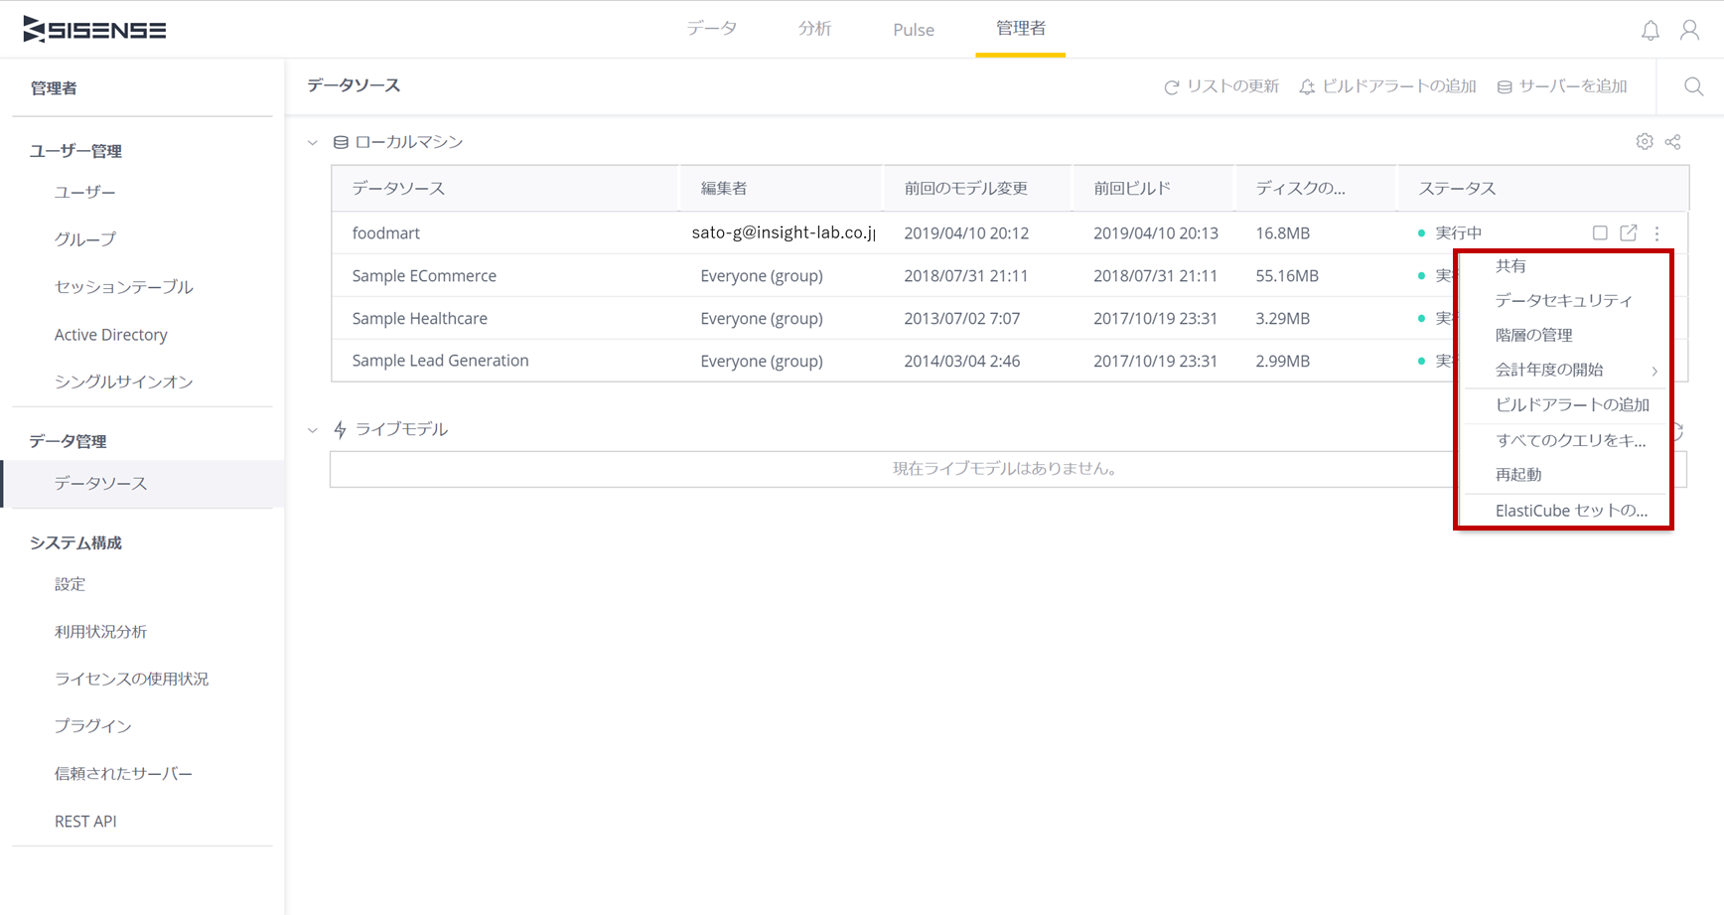Viewport: 1724px width, 915px height.
Task: Expand 会計年度の開始 submenu arrow
Action: (1654, 371)
